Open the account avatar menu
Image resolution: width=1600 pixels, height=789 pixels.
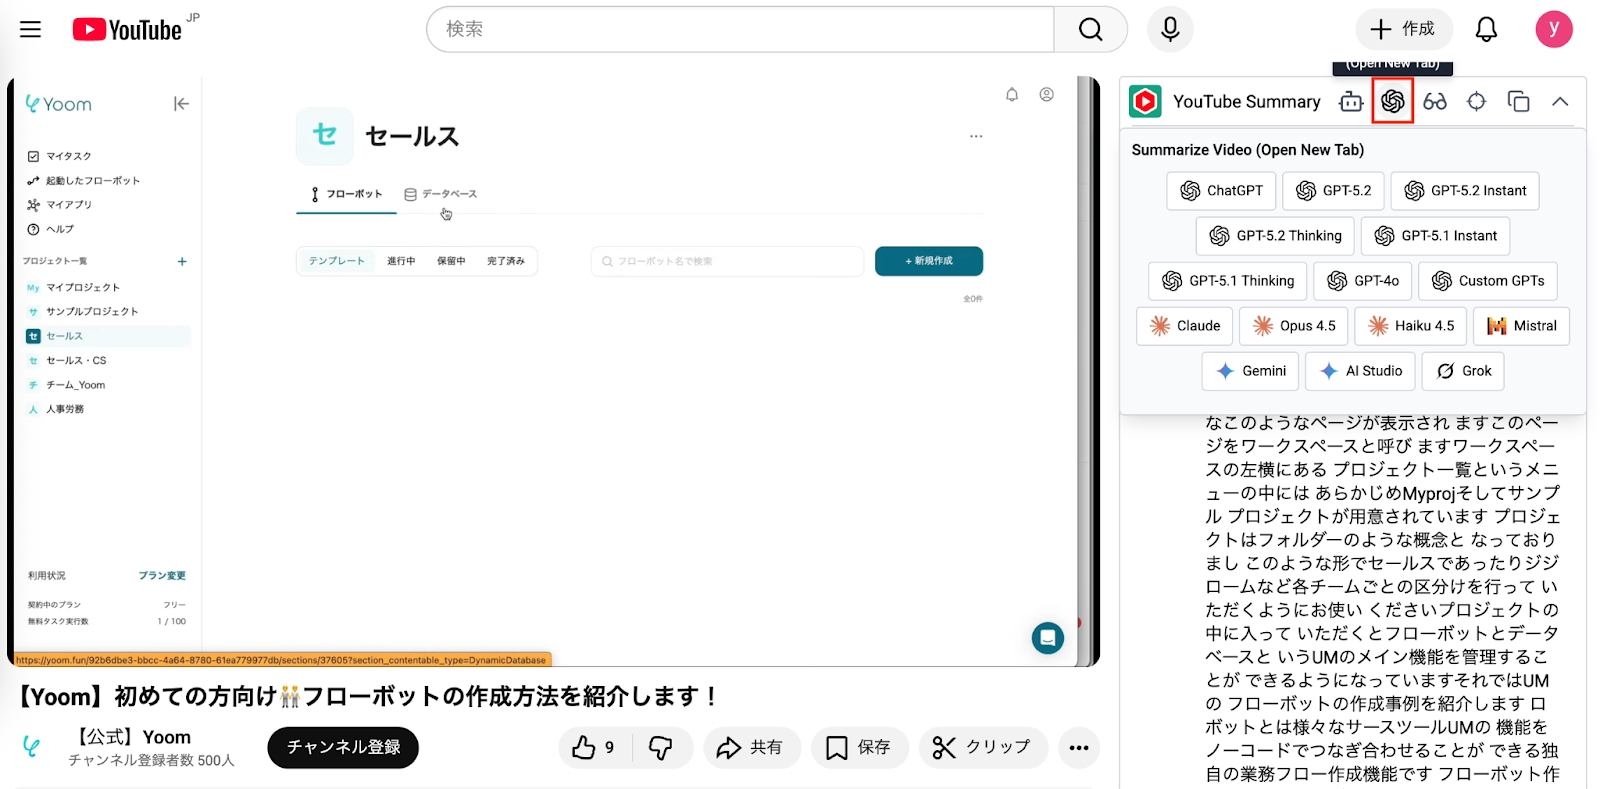point(1554,29)
